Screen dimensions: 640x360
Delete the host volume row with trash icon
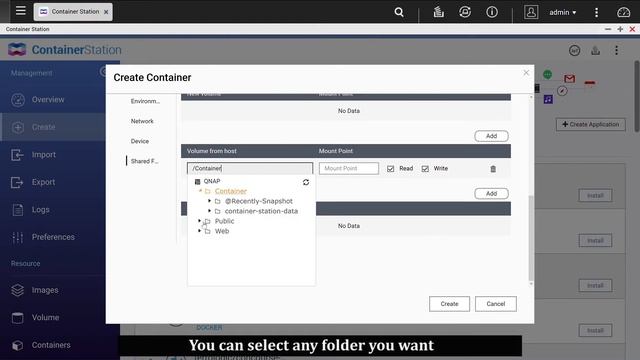(x=493, y=169)
